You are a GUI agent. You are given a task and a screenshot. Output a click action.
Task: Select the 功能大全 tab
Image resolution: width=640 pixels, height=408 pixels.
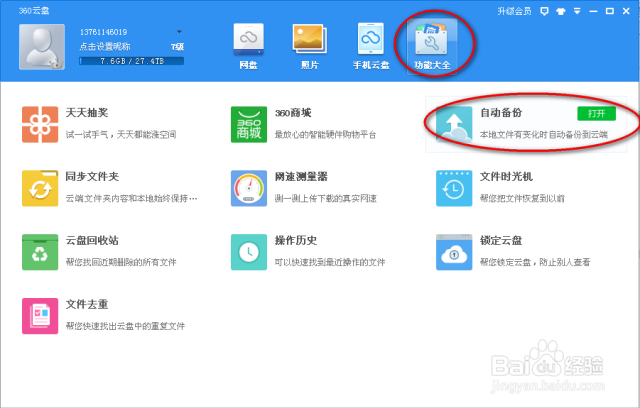432,47
